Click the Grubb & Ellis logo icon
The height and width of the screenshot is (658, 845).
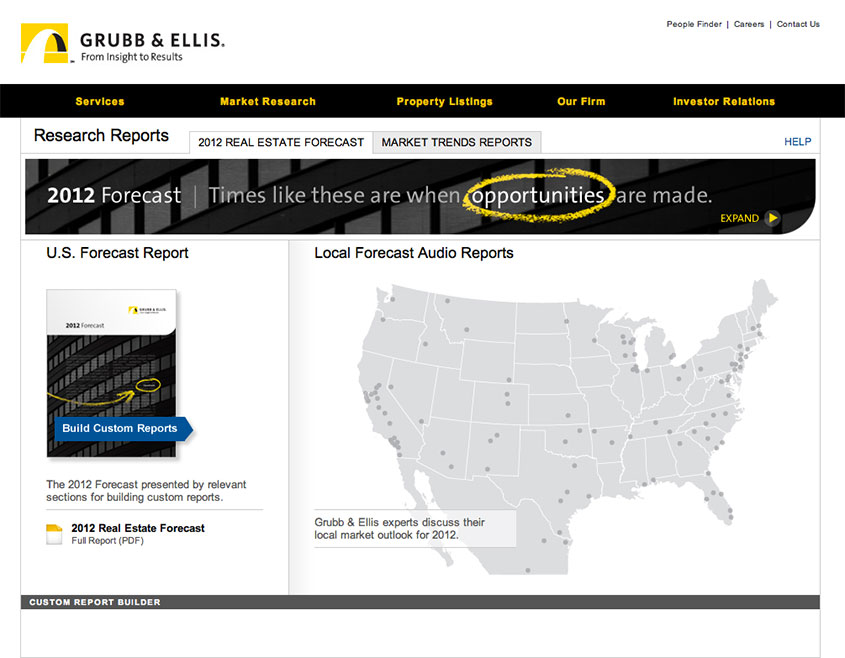44,44
